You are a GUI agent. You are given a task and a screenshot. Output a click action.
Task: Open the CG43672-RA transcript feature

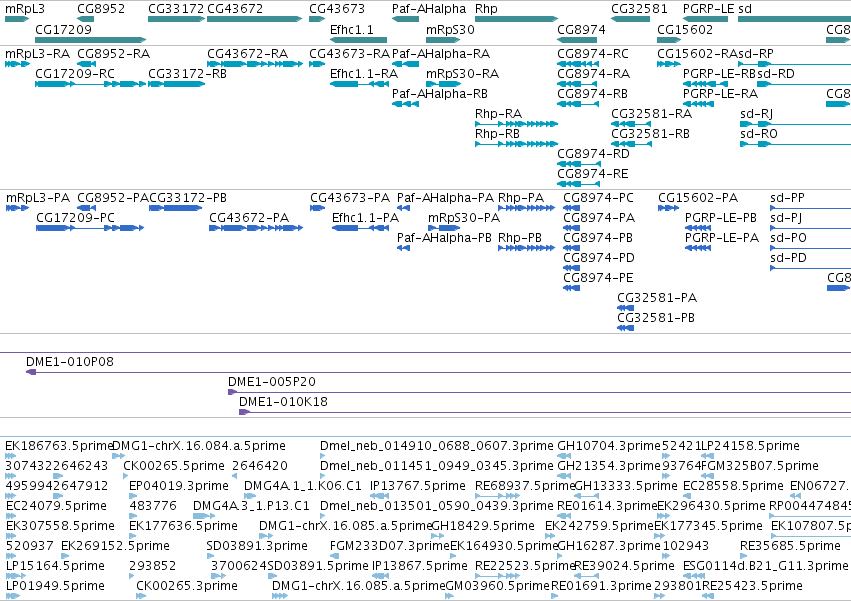point(255,64)
